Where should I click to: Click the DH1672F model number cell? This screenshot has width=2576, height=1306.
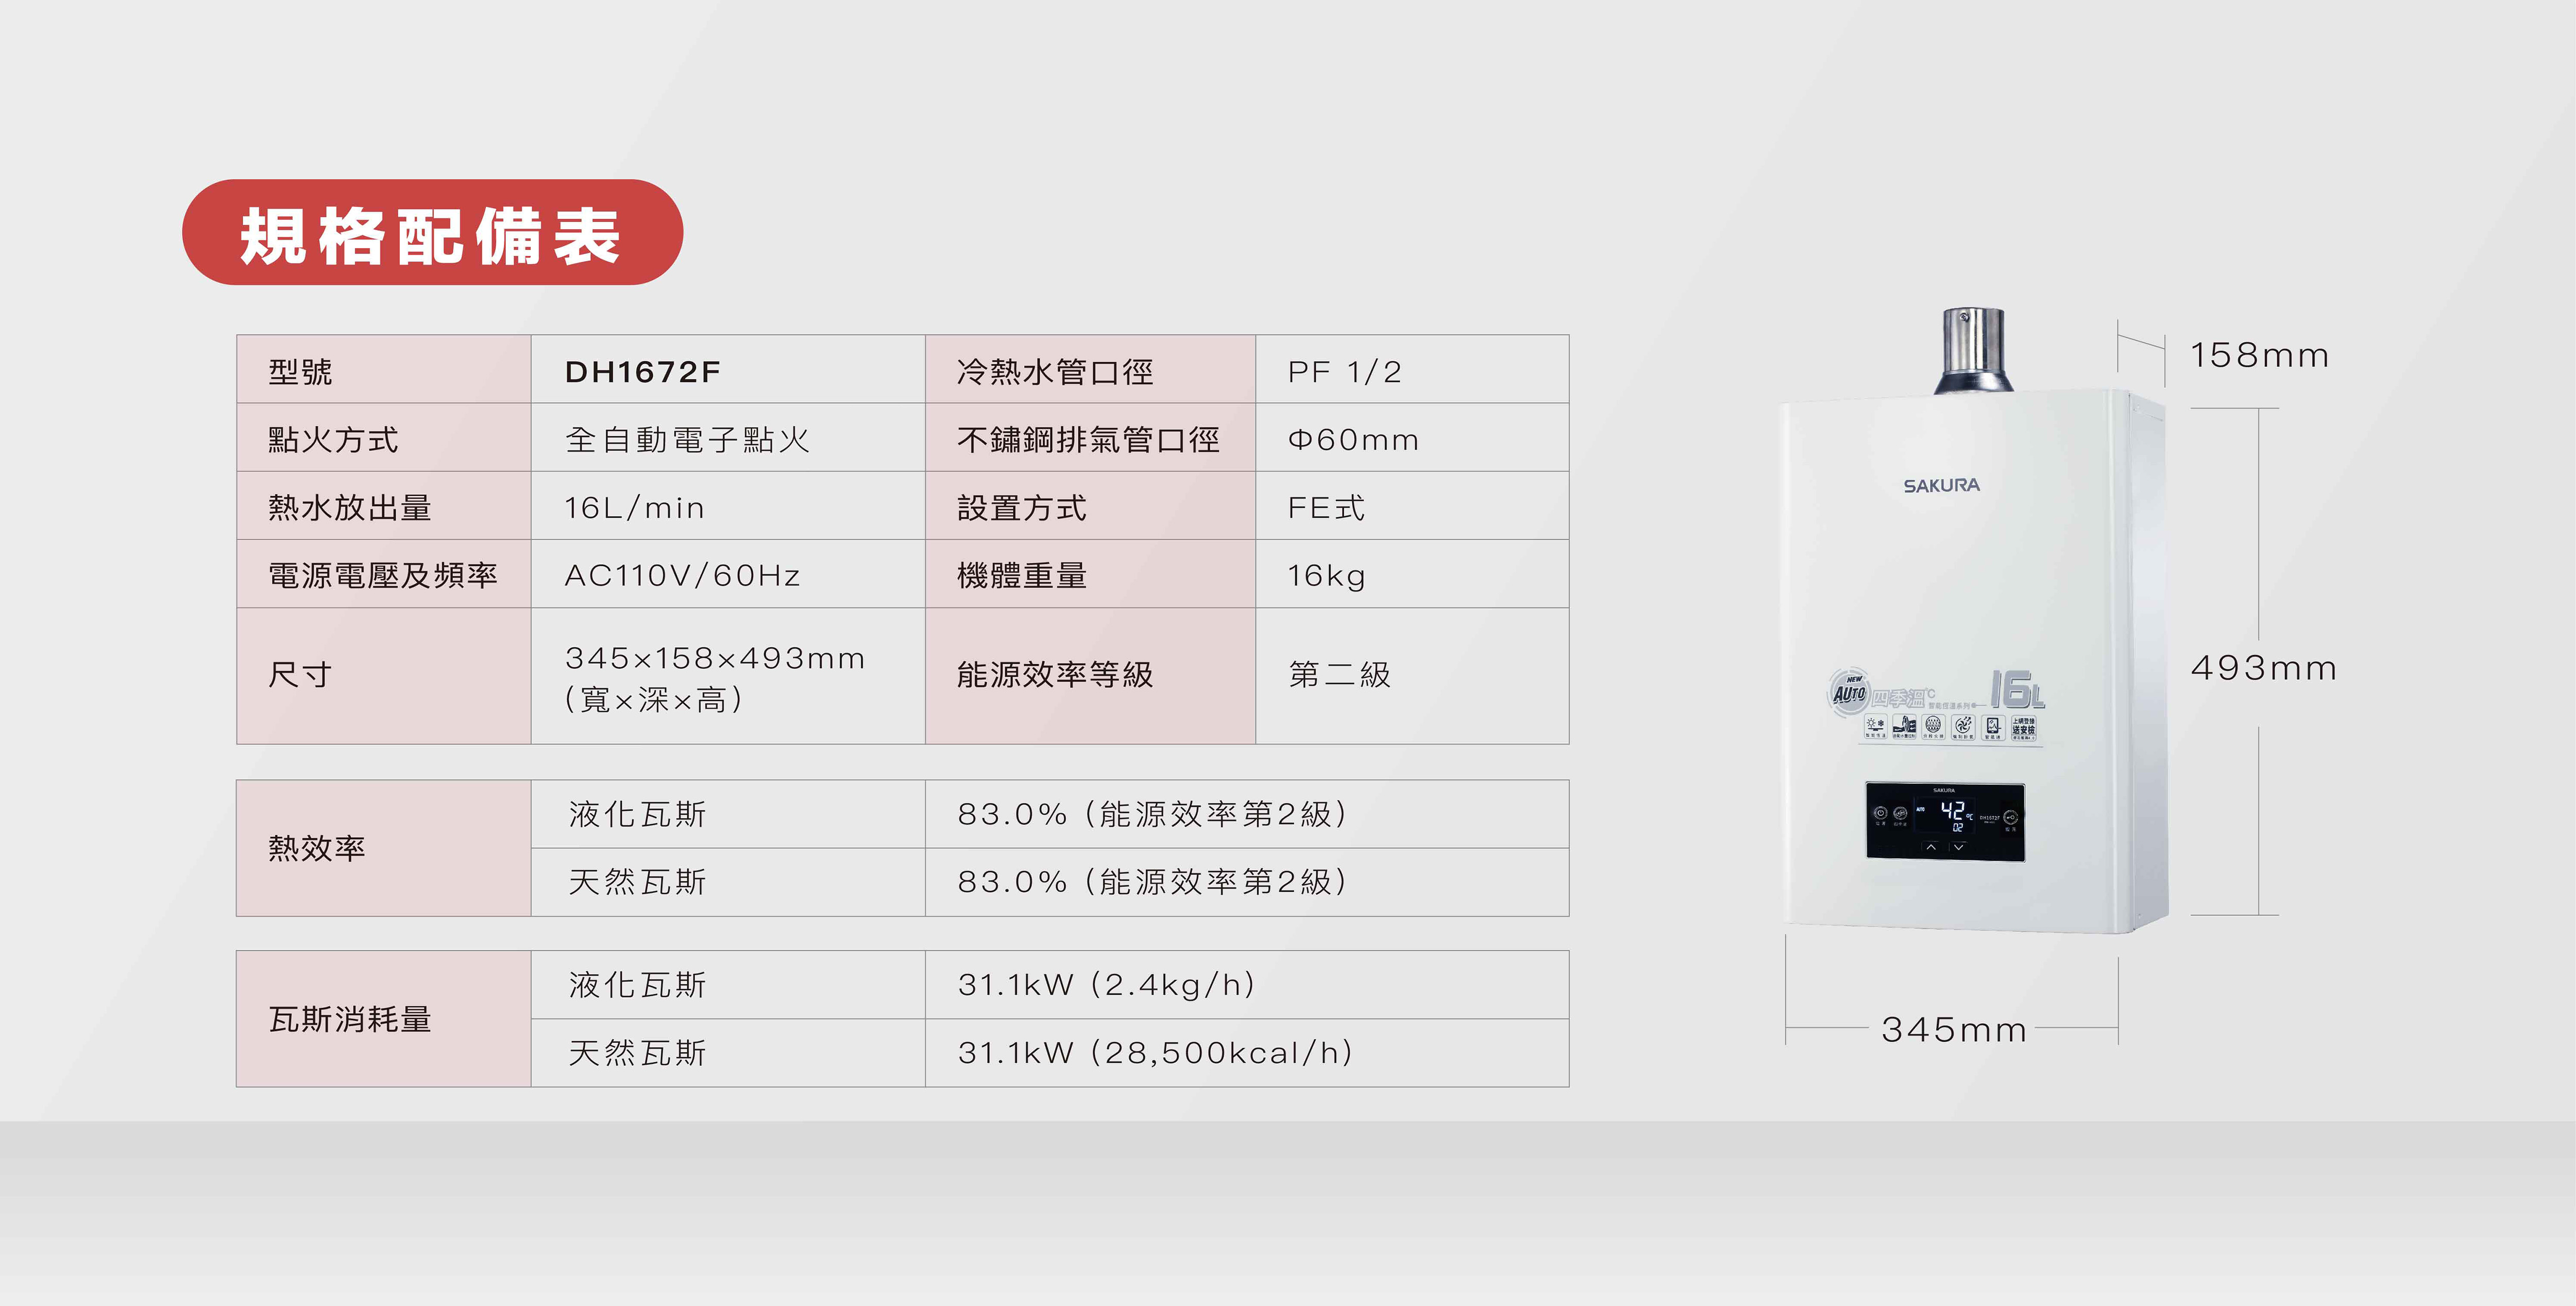click(x=642, y=371)
